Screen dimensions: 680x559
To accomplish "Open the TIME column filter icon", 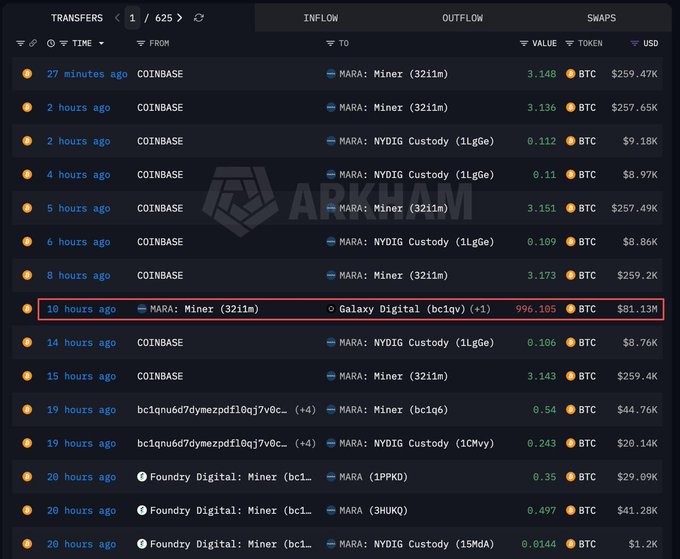I will click(64, 43).
